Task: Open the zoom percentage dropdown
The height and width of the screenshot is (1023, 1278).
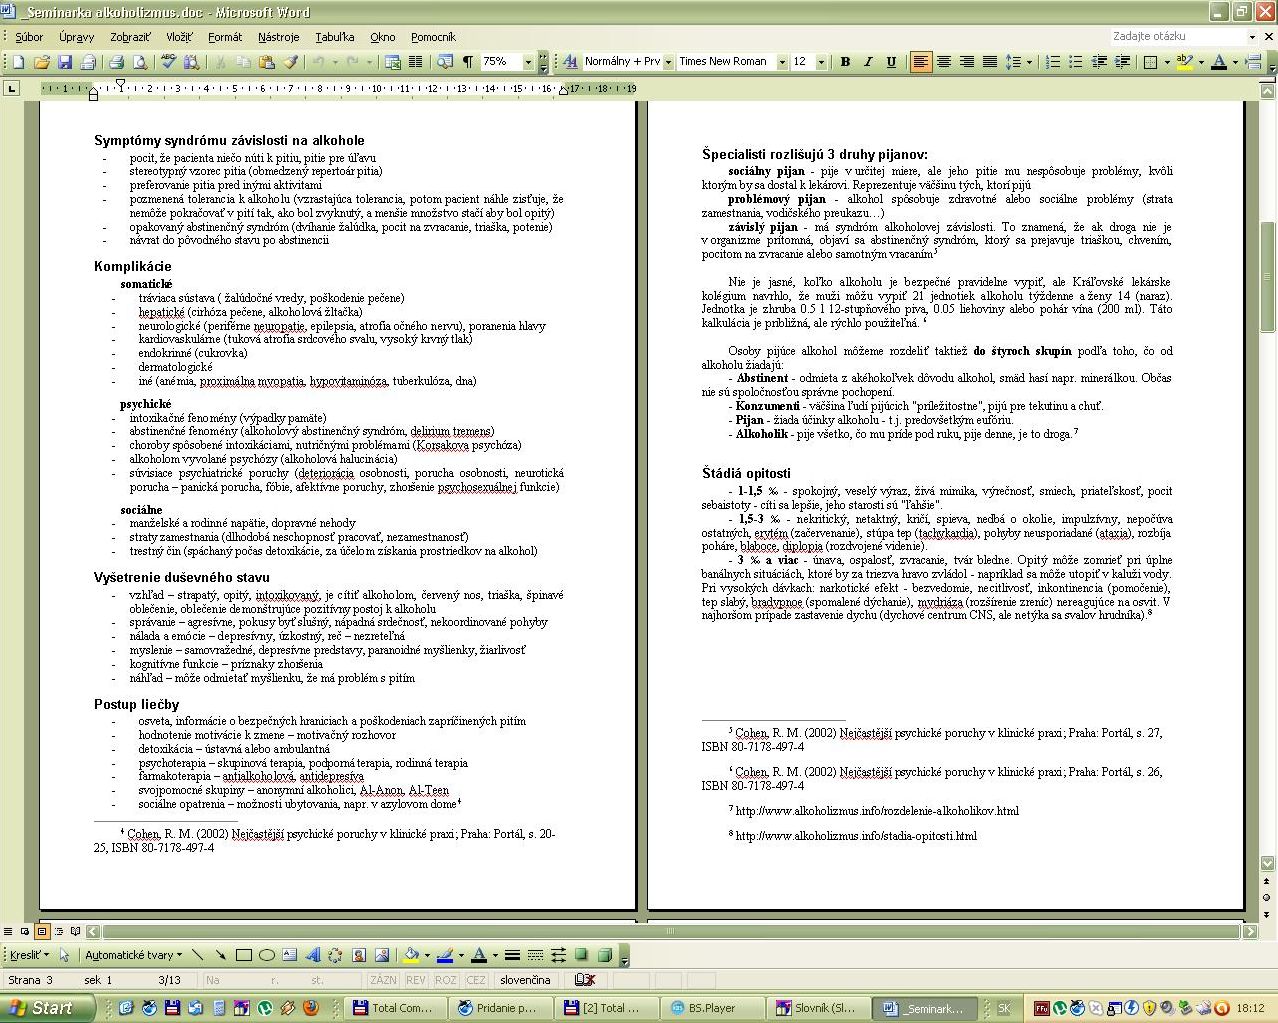Action: coord(528,62)
